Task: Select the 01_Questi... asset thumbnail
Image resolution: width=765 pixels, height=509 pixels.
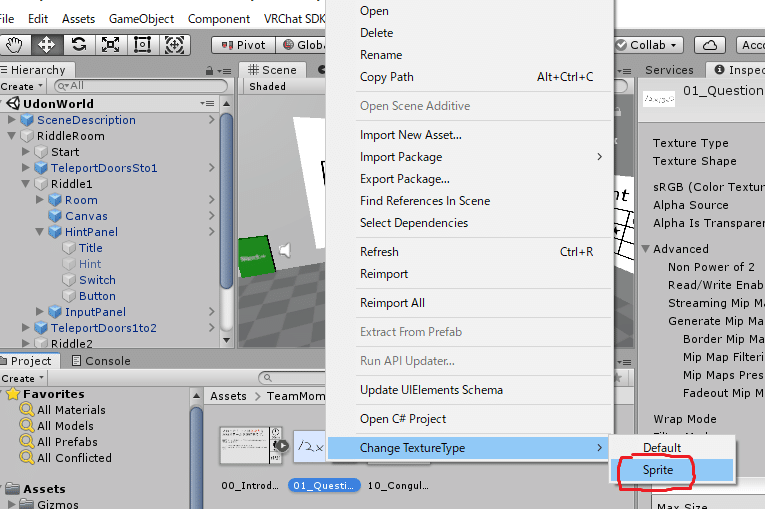Action: (x=309, y=447)
